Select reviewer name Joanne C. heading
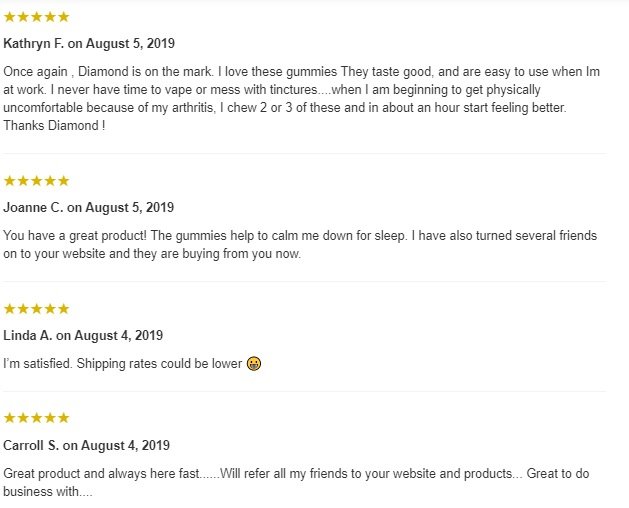The image size is (629, 508). [x=33, y=207]
